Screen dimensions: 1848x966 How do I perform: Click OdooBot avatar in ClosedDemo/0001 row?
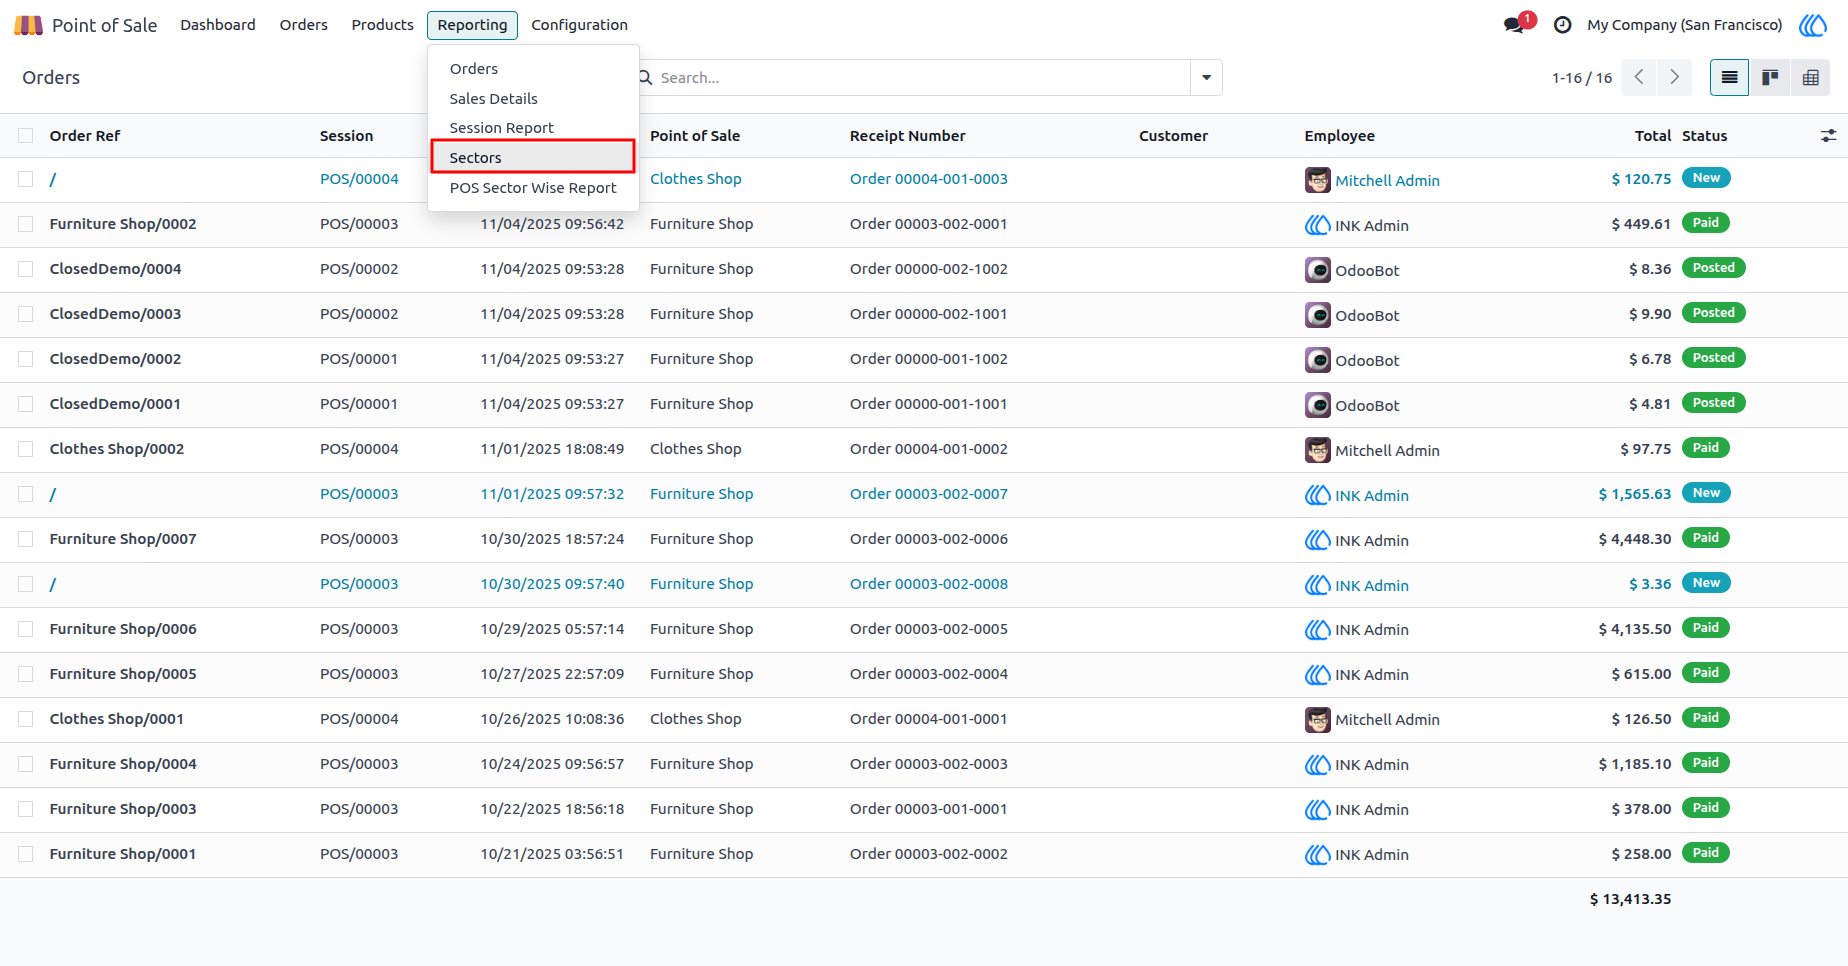1318,405
